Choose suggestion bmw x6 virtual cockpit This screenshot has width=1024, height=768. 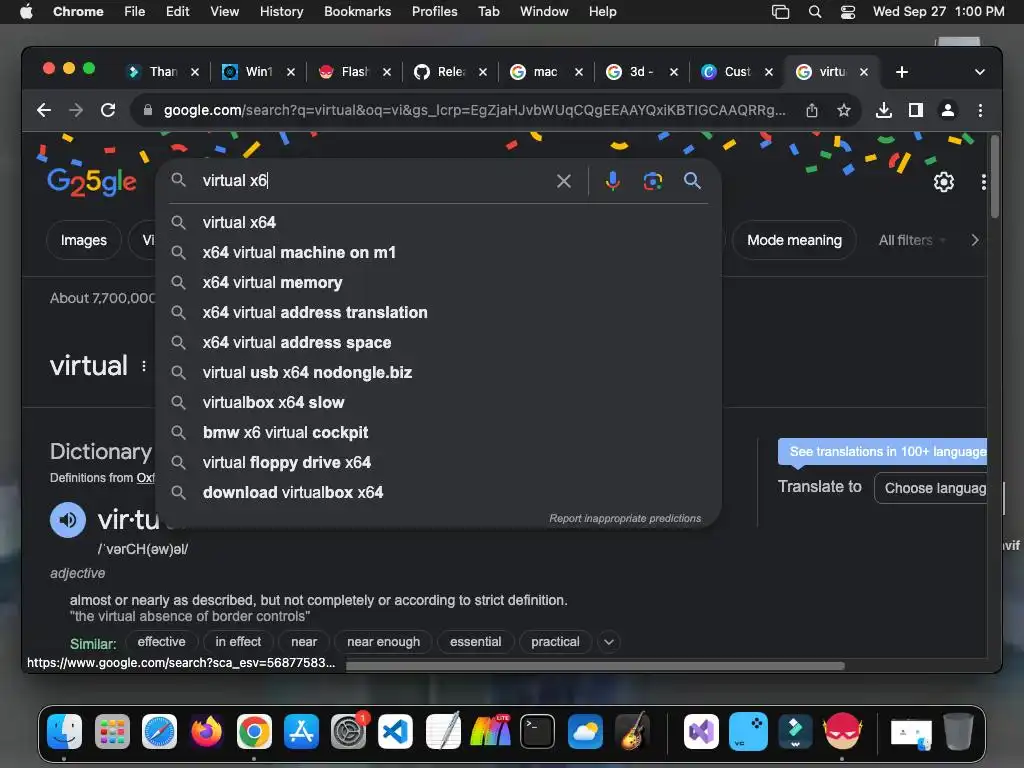click(x=438, y=433)
